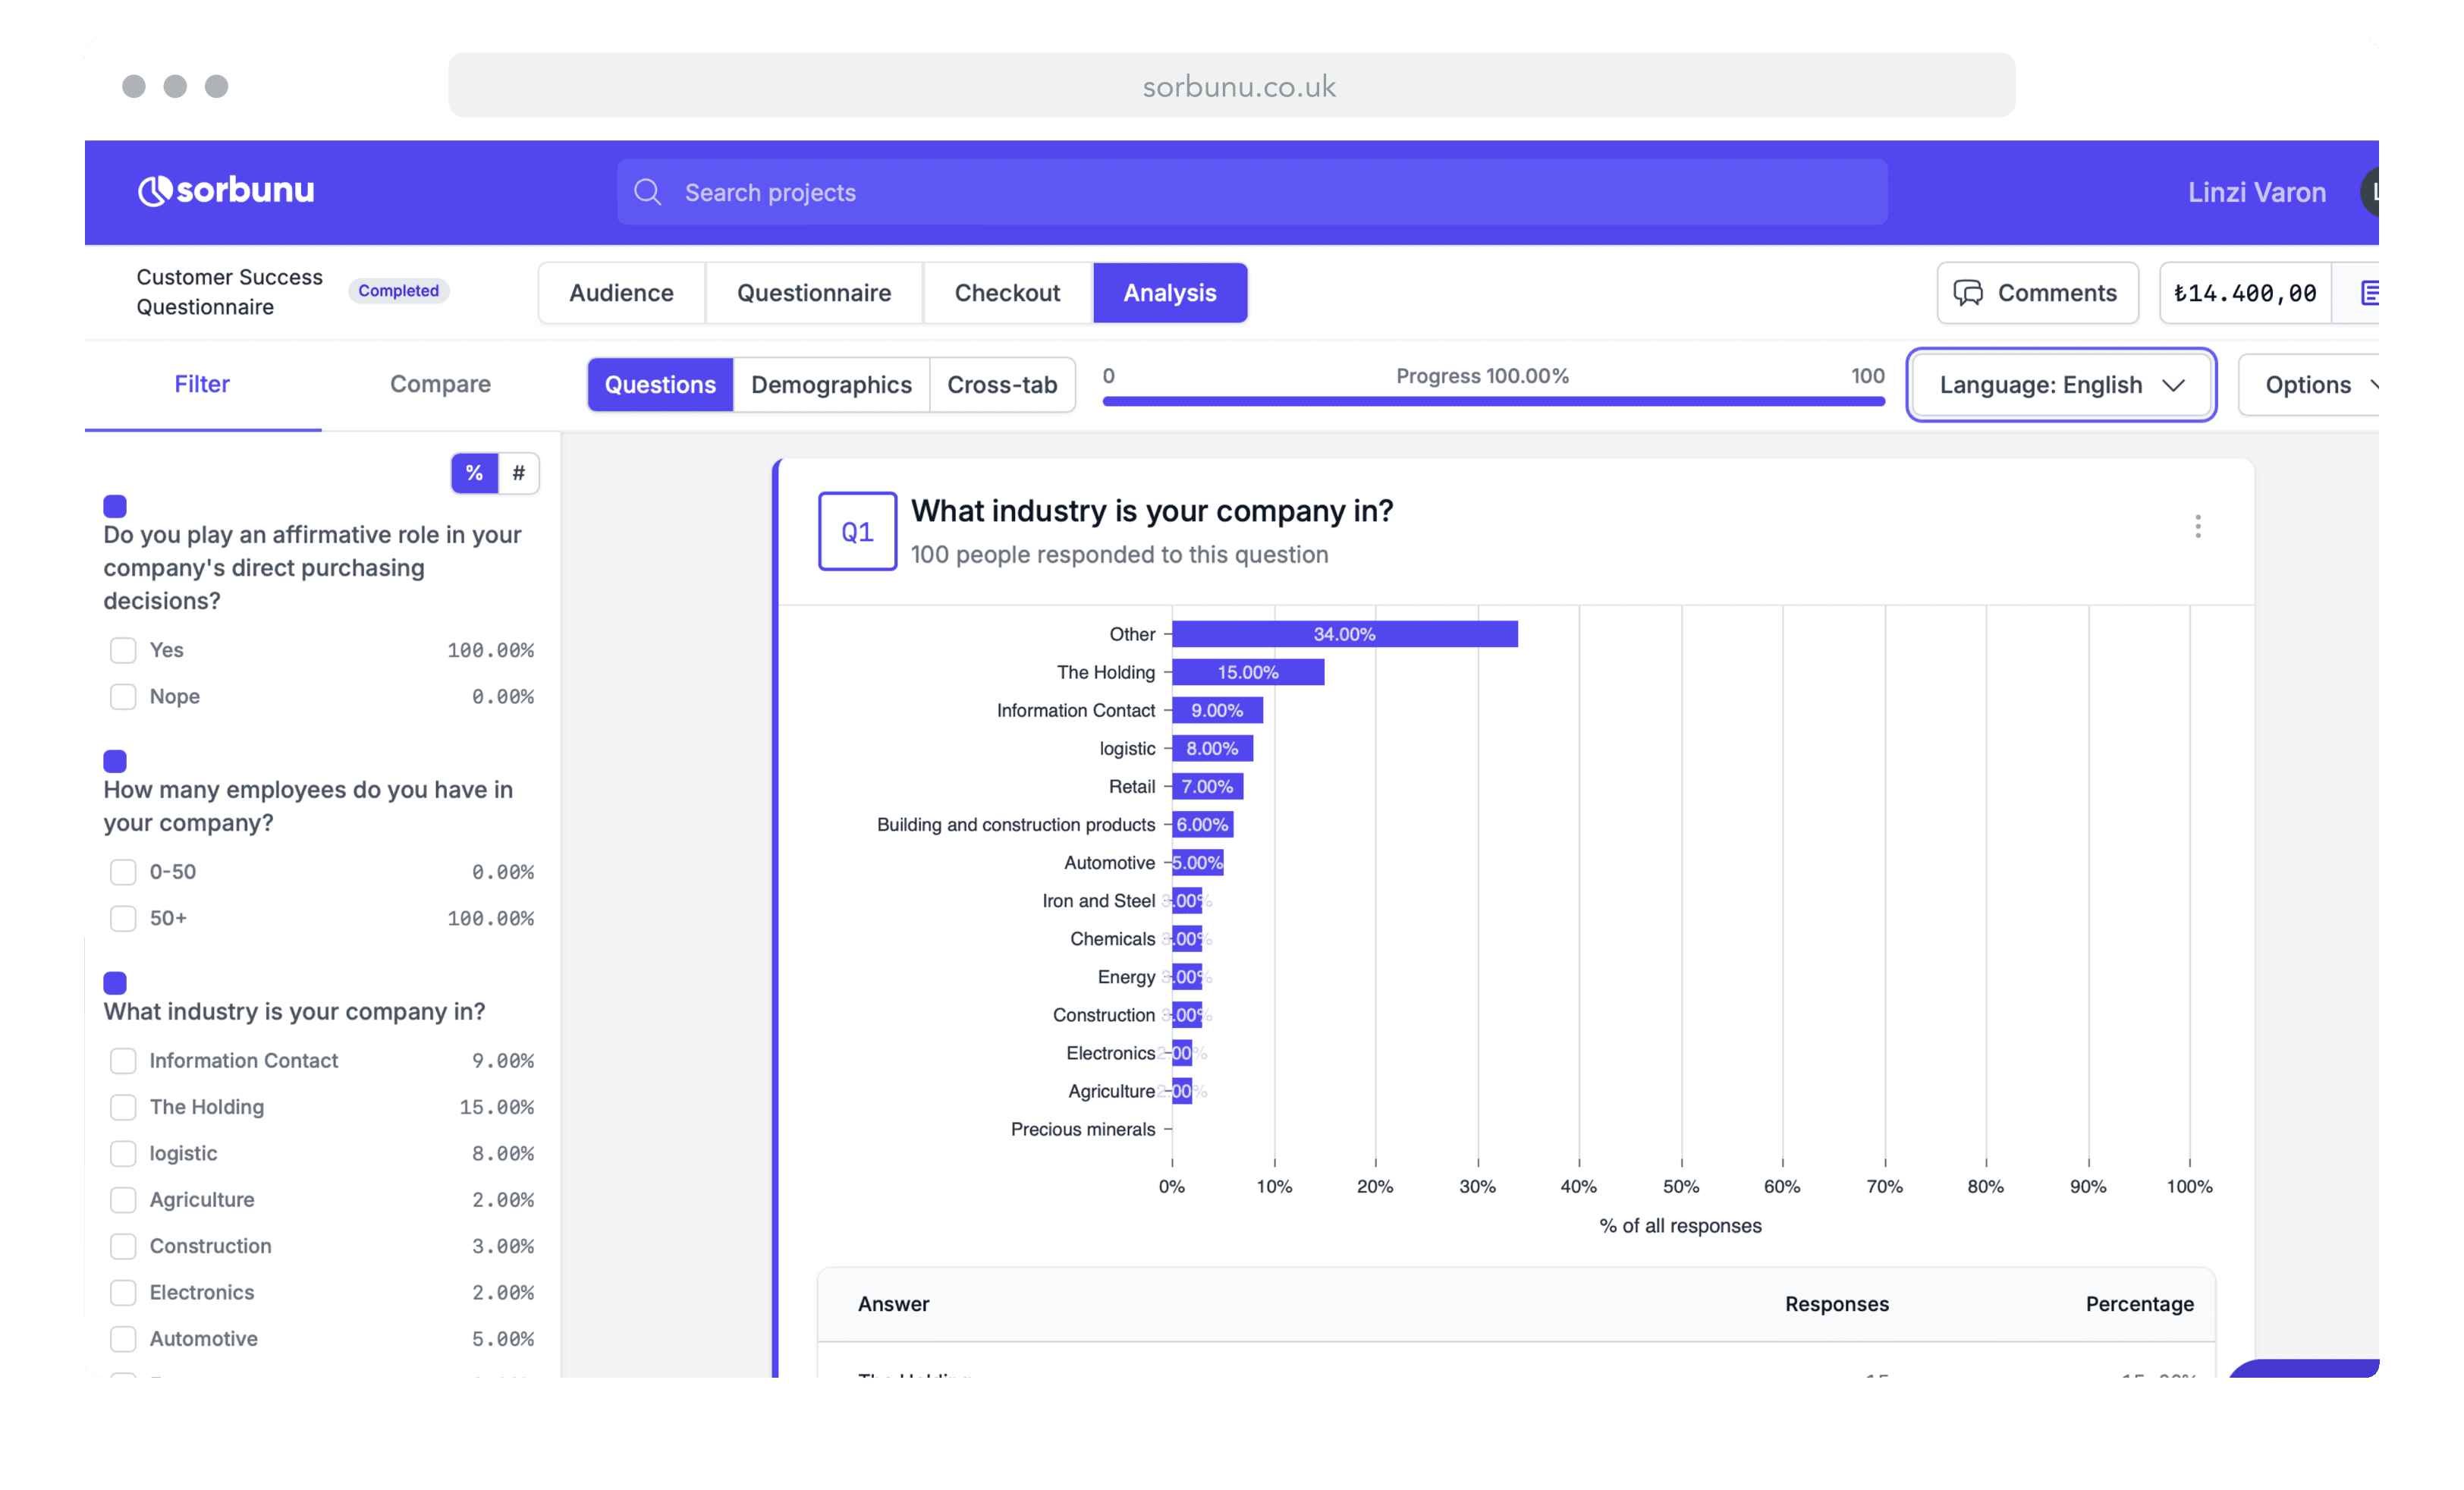Switch filter display to number mode

518,473
